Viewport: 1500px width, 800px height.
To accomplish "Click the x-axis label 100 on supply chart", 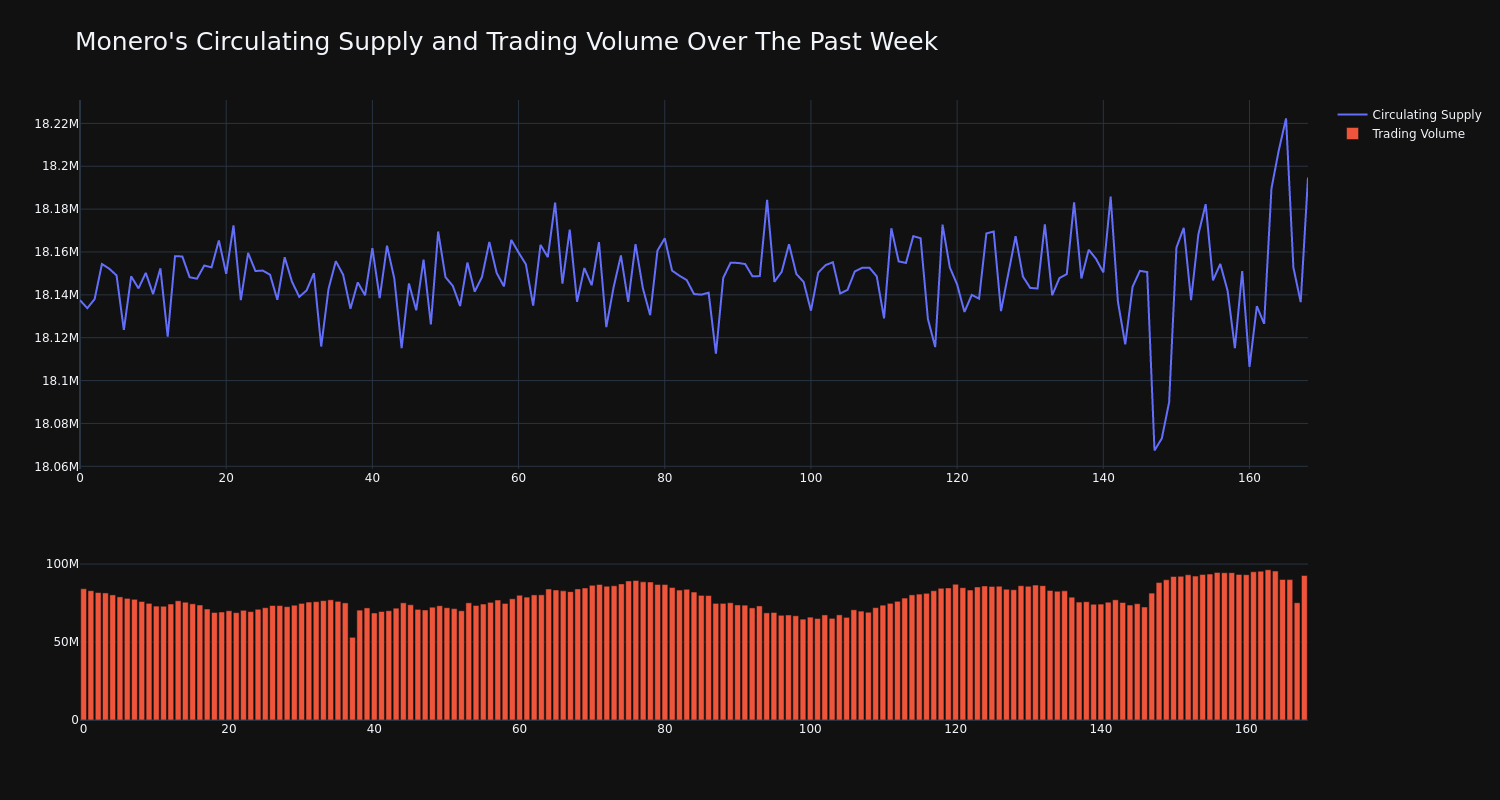I will pyautogui.click(x=810, y=478).
